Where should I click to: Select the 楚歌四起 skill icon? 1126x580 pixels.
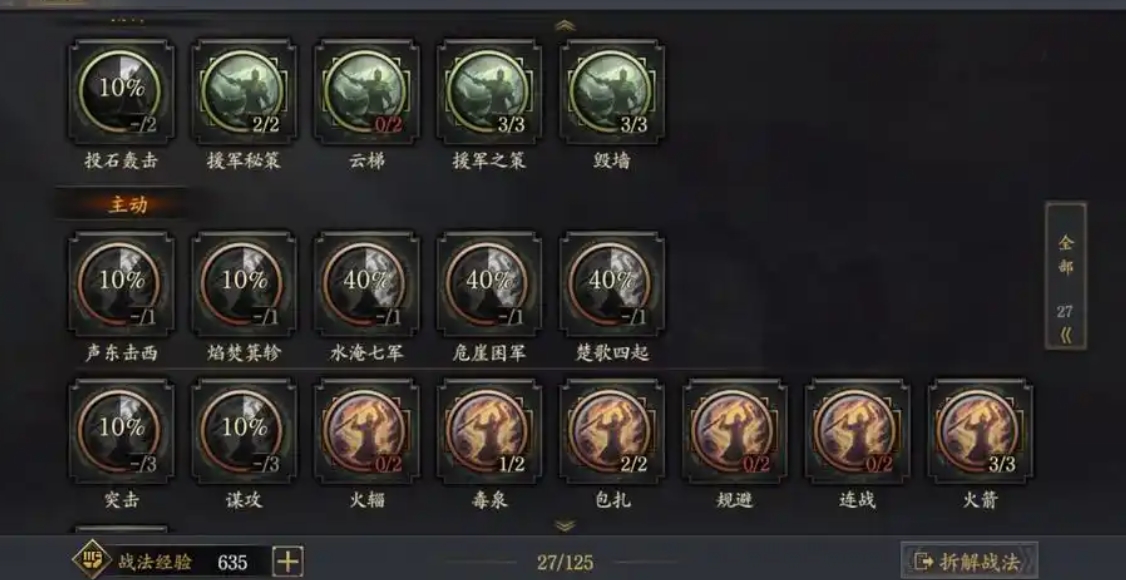(x=612, y=284)
